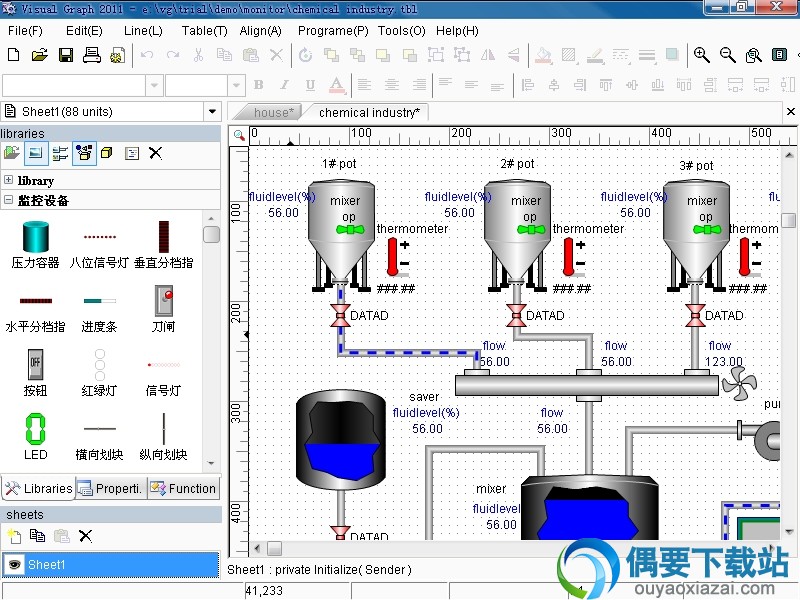Click the Zoom In magnifier icon
The image size is (800, 600).
pyautogui.click(x=702, y=55)
